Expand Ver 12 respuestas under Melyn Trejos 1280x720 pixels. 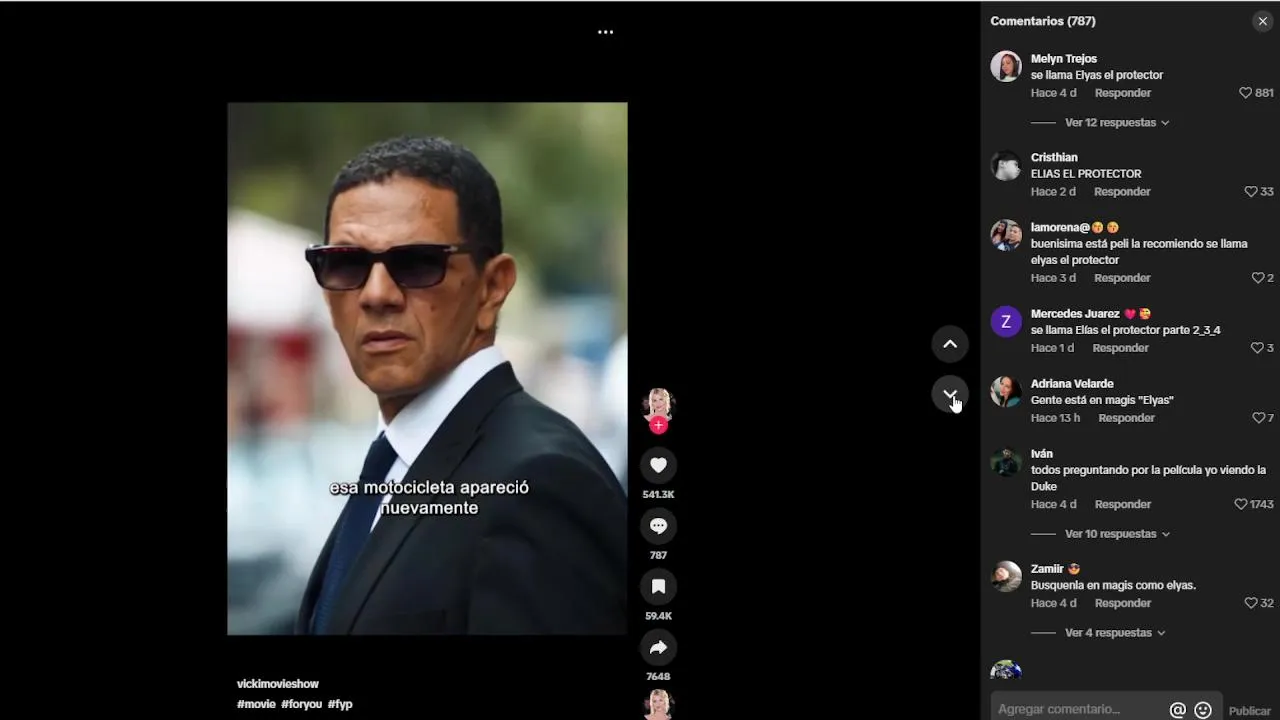coord(1116,123)
